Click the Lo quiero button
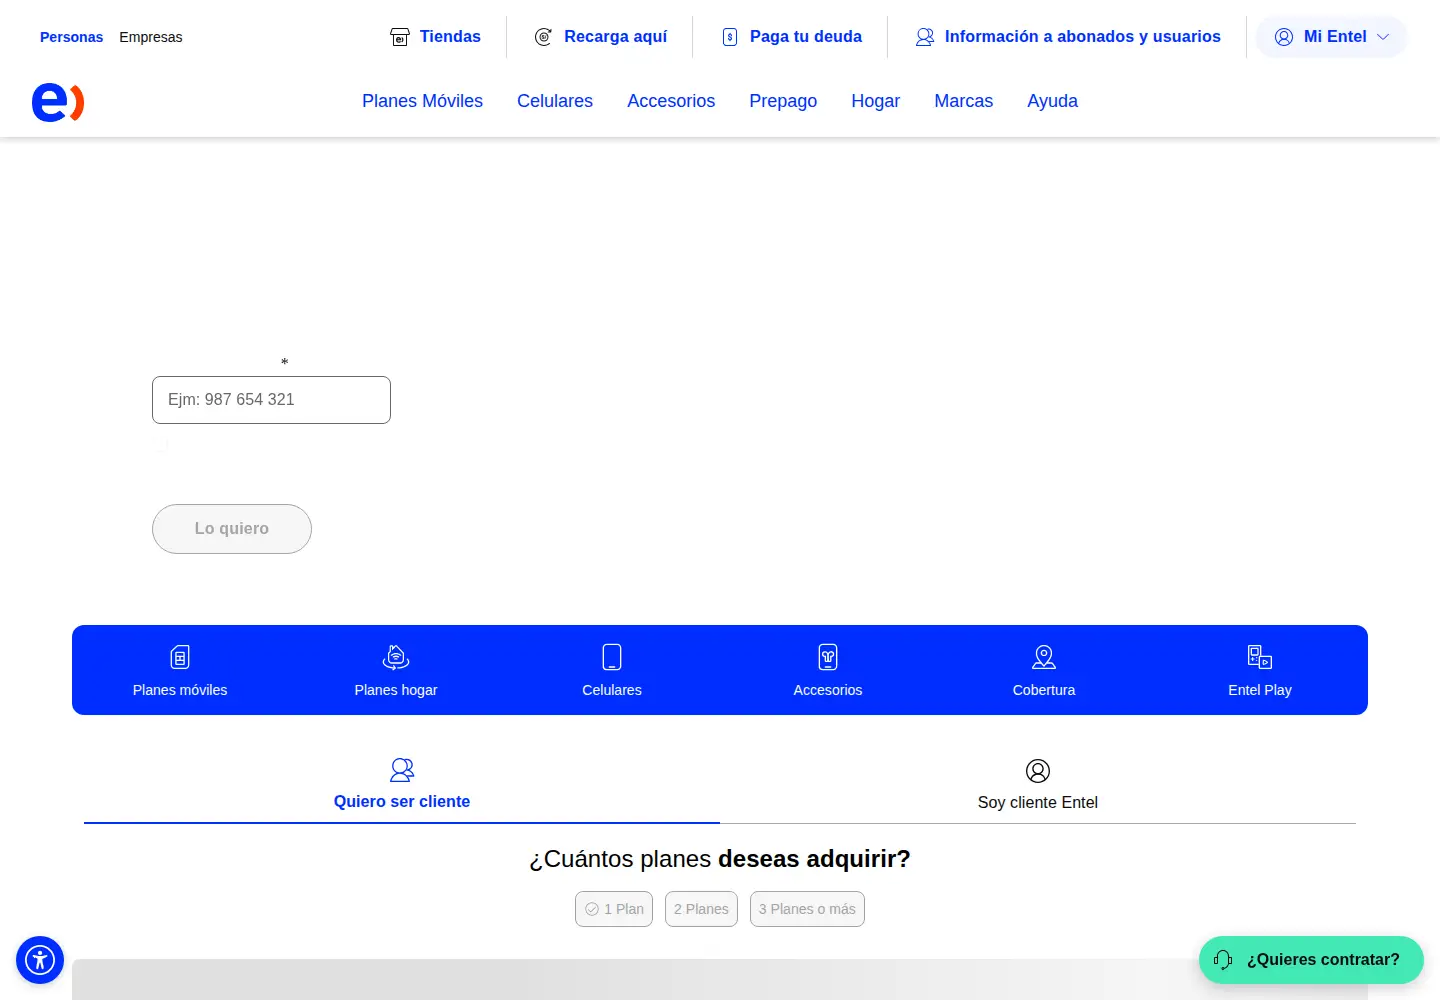This screenshot has height=1000, width=1440. [x=232, y=529]
